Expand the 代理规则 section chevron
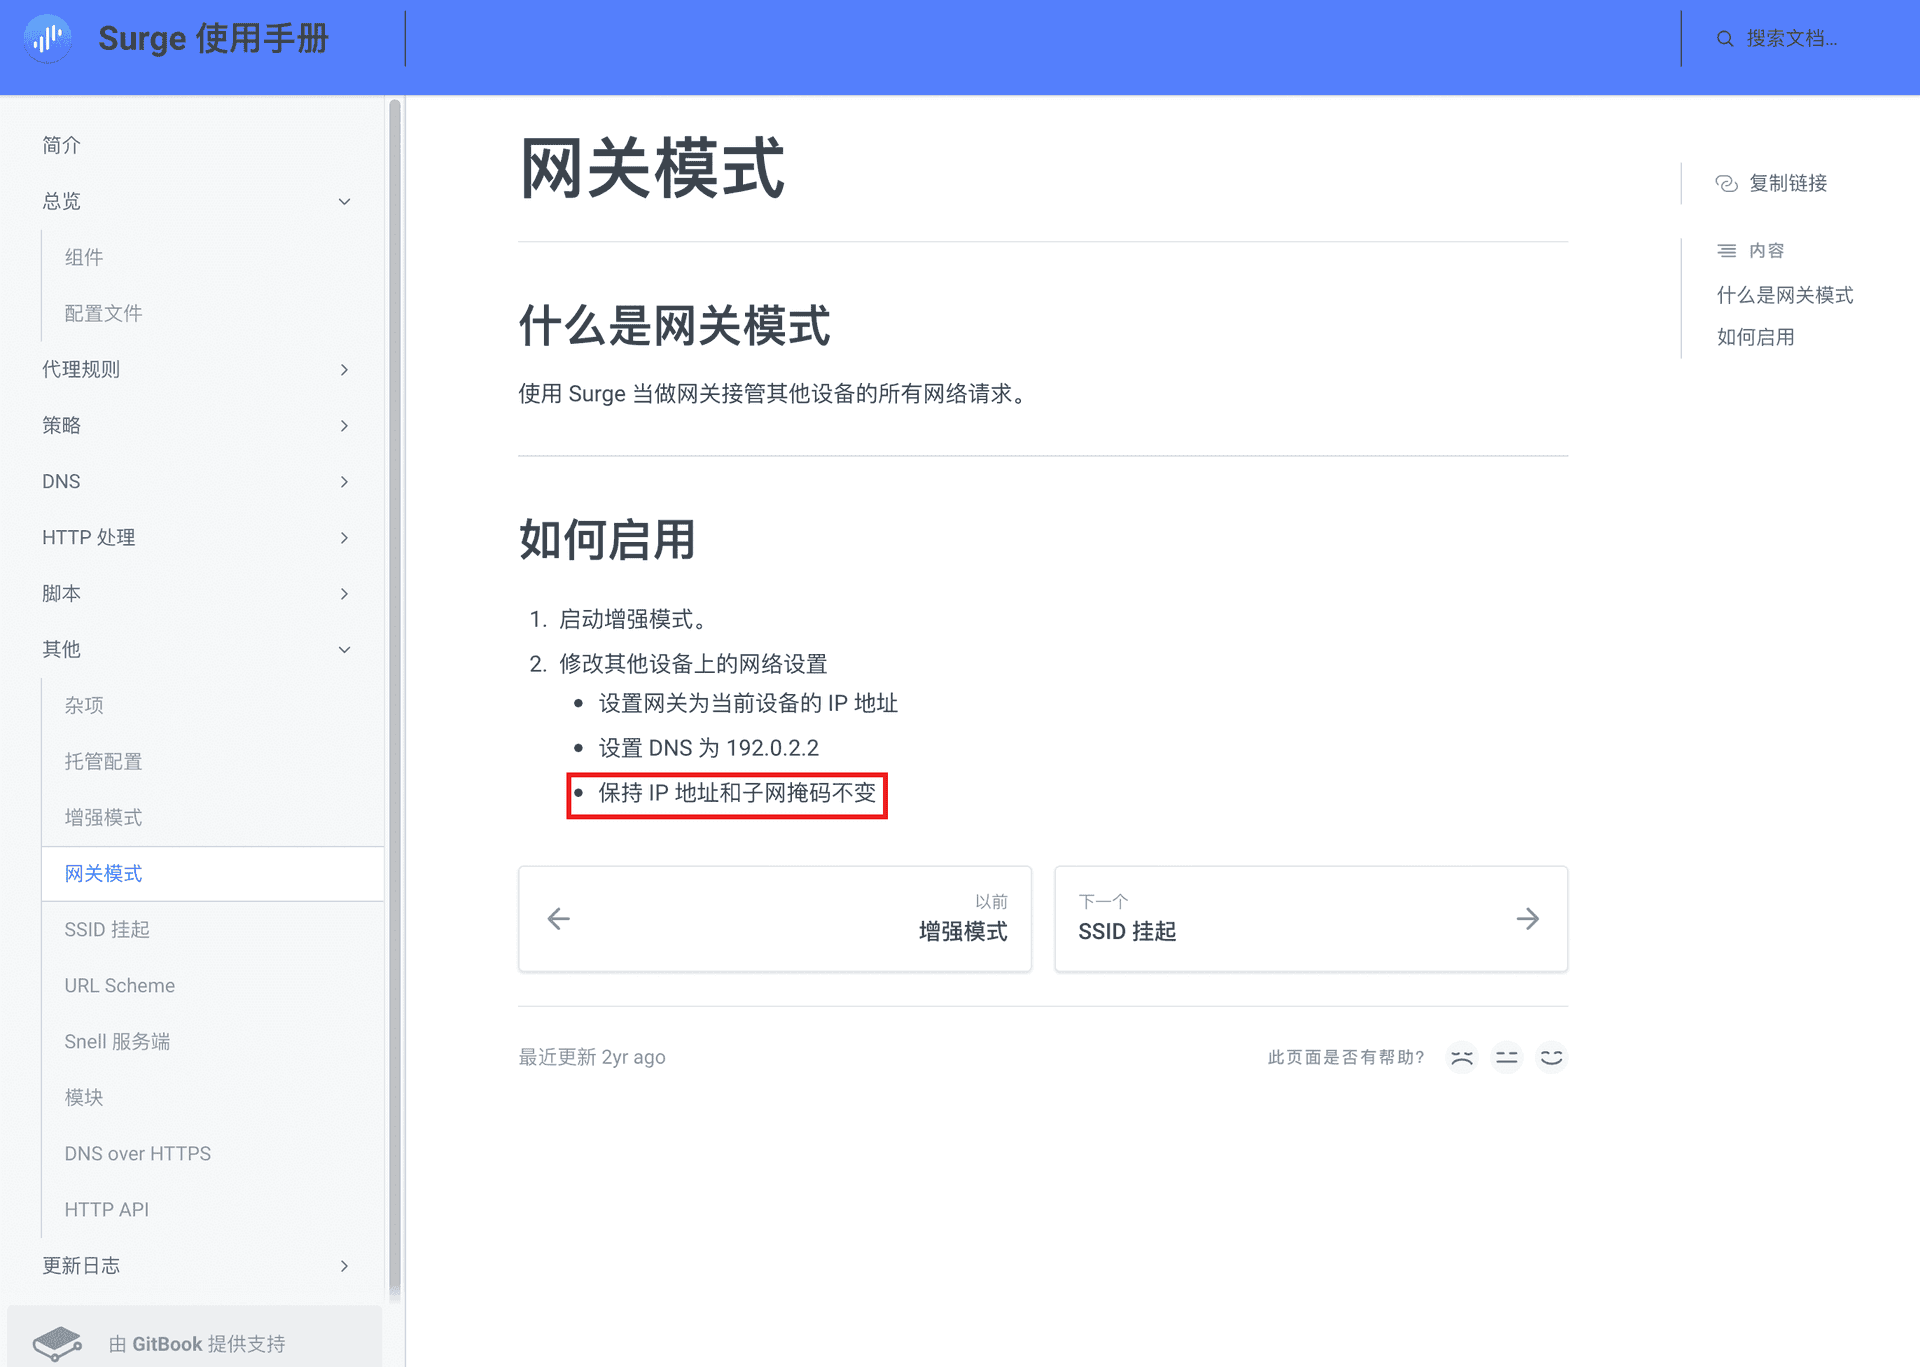 click(344, 369)
